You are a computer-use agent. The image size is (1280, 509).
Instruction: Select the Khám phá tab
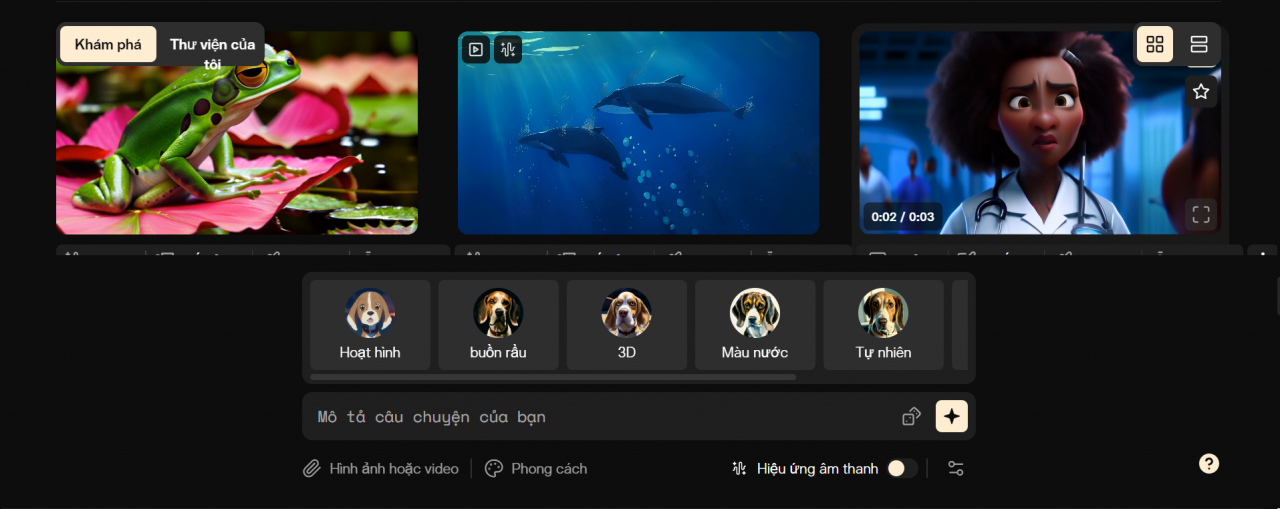[x=108, y=44]
